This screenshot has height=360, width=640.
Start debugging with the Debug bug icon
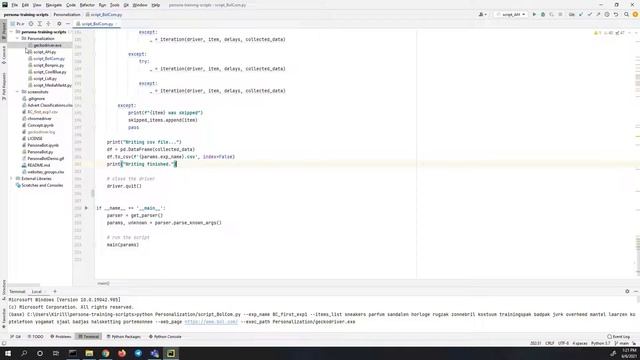(x=543, y=14)
